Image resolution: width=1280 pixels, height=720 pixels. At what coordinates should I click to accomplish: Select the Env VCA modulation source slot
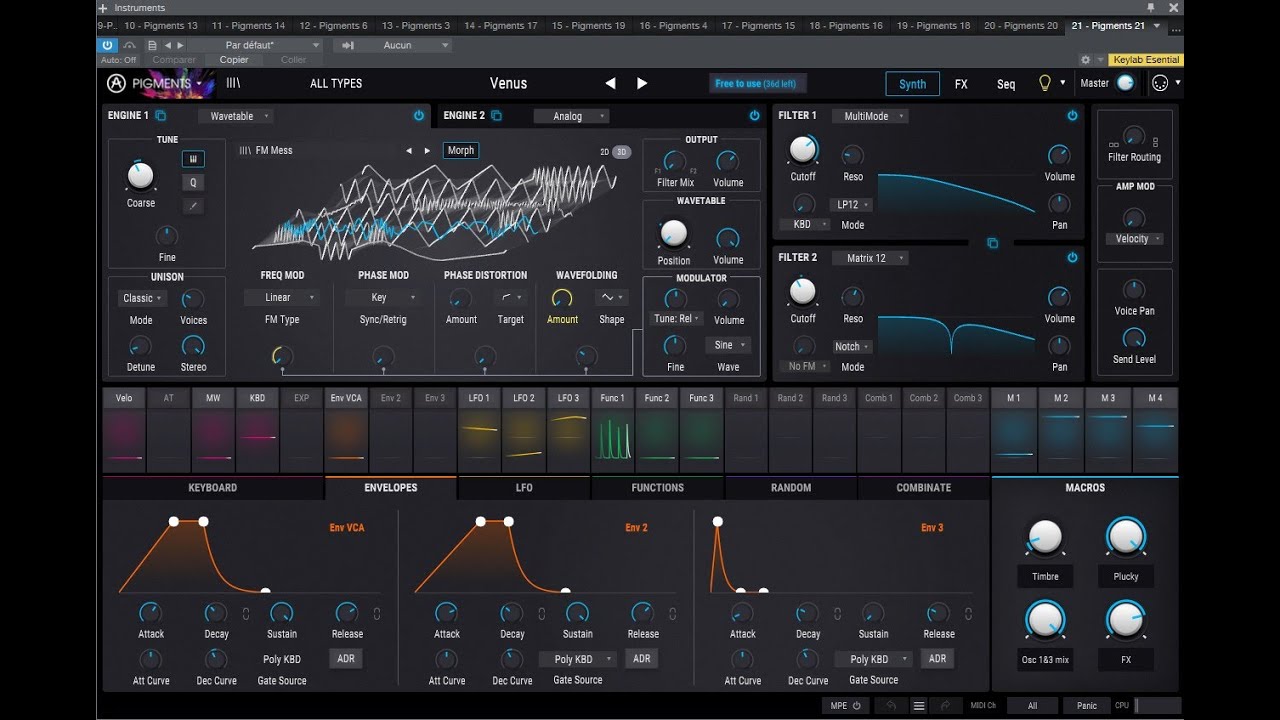346,429
